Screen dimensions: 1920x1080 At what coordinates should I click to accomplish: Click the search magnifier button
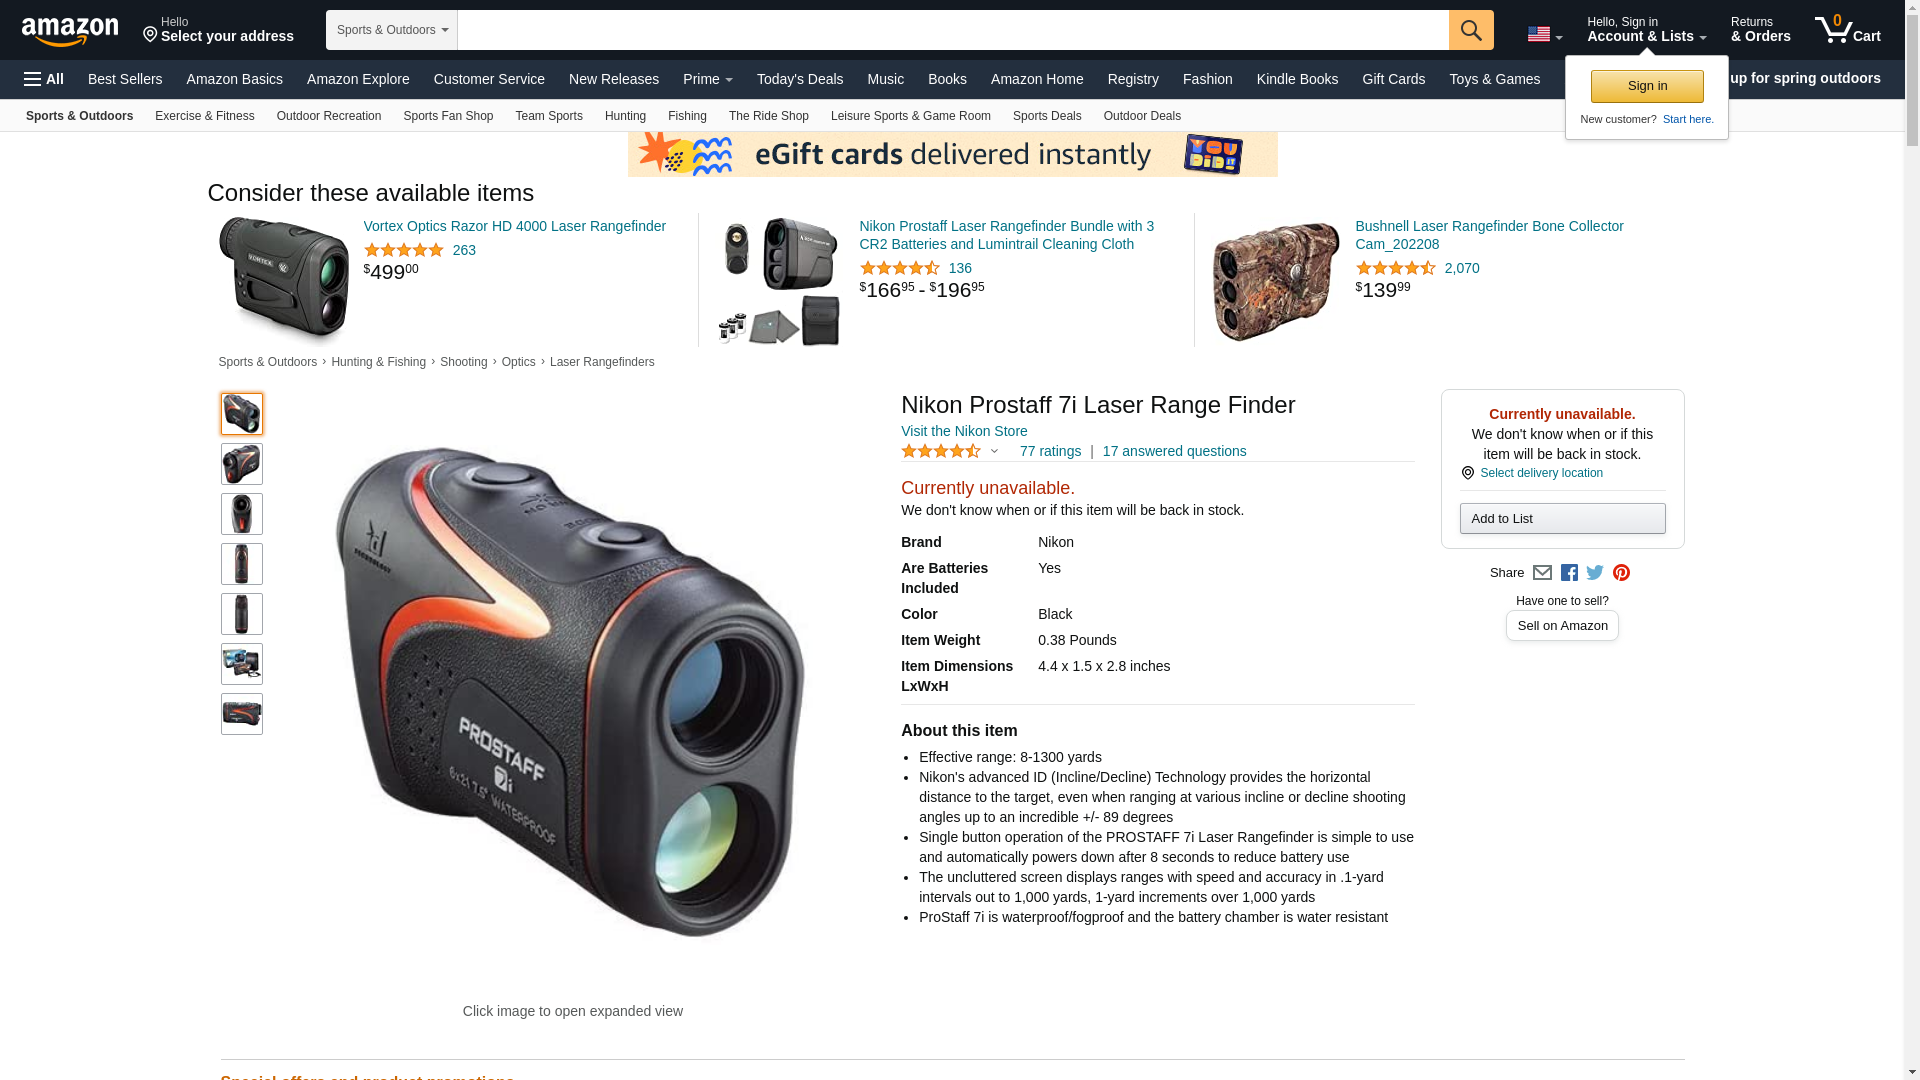pos(1470,30)
